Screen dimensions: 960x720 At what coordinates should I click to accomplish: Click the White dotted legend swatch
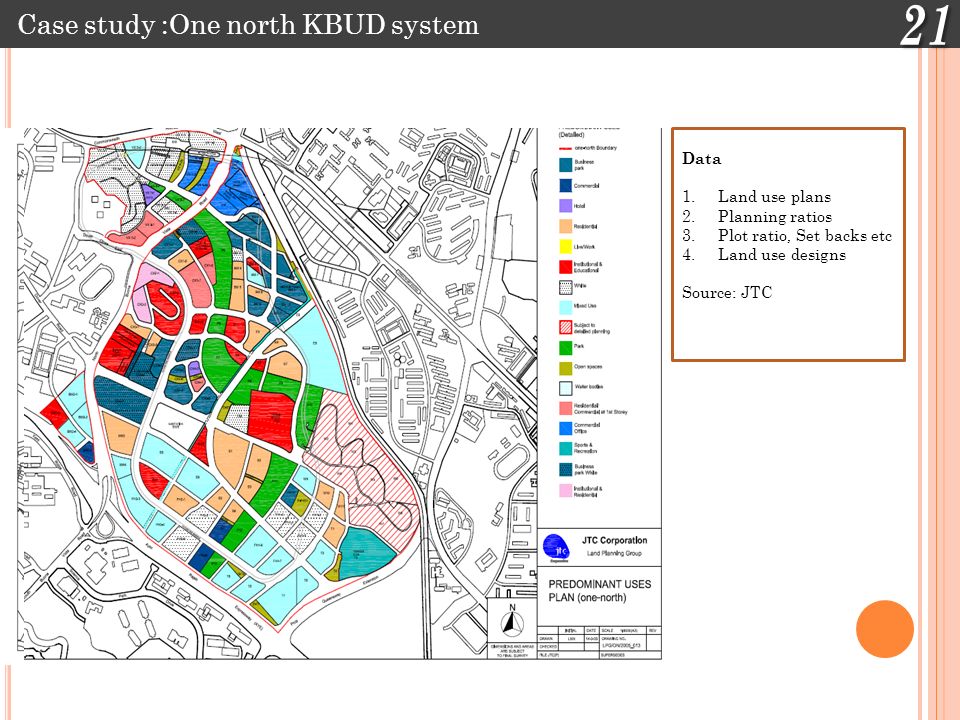click(x=565, y=287)
